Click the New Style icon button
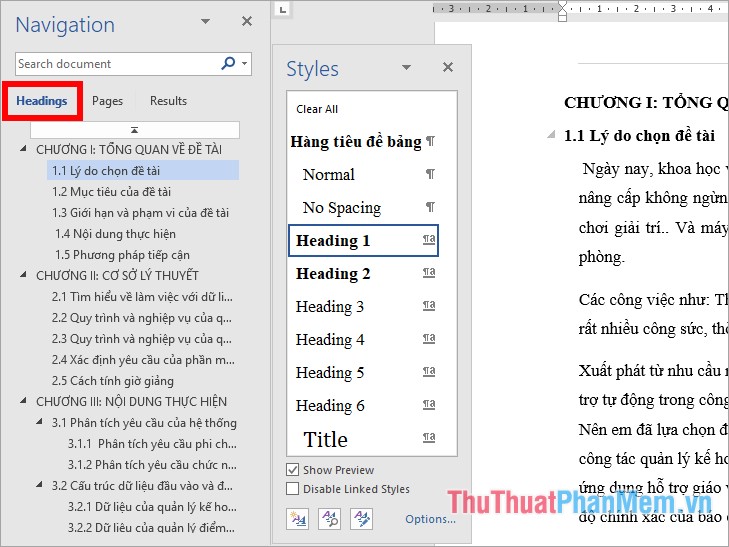 click(297, 519)
